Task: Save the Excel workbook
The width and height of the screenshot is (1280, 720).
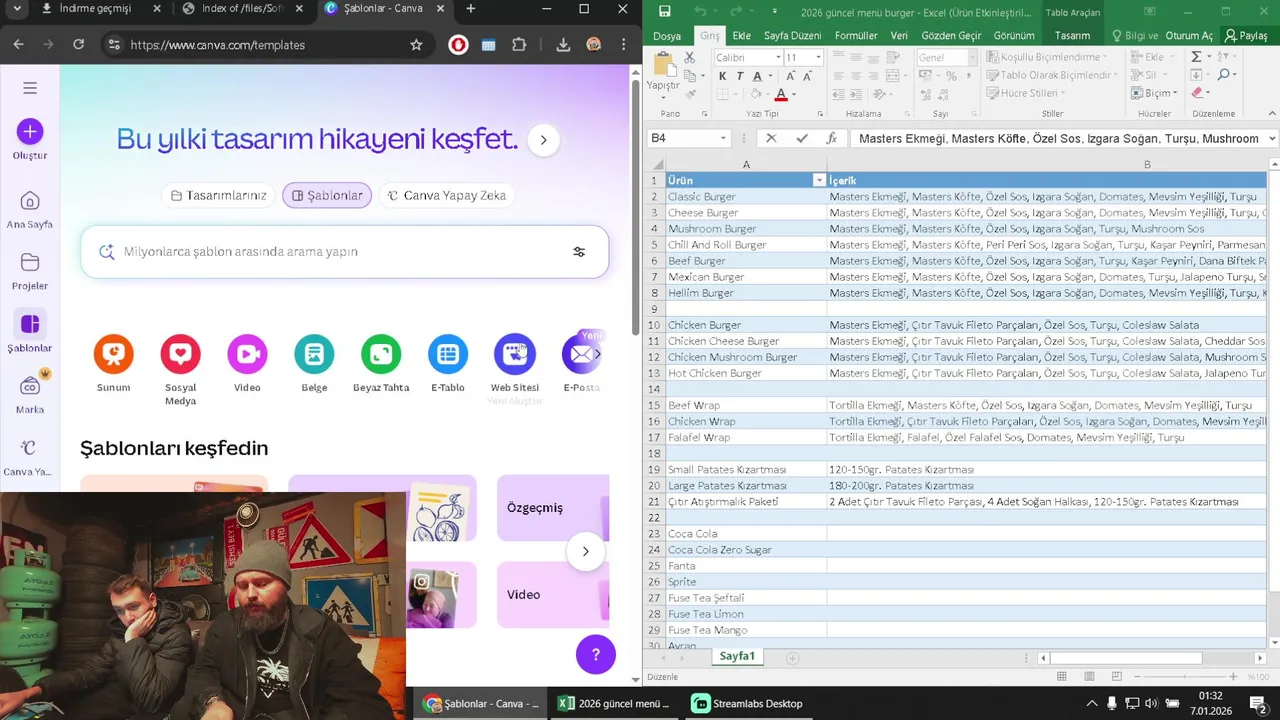Action: pyautogui.click(x=664, y=11)
